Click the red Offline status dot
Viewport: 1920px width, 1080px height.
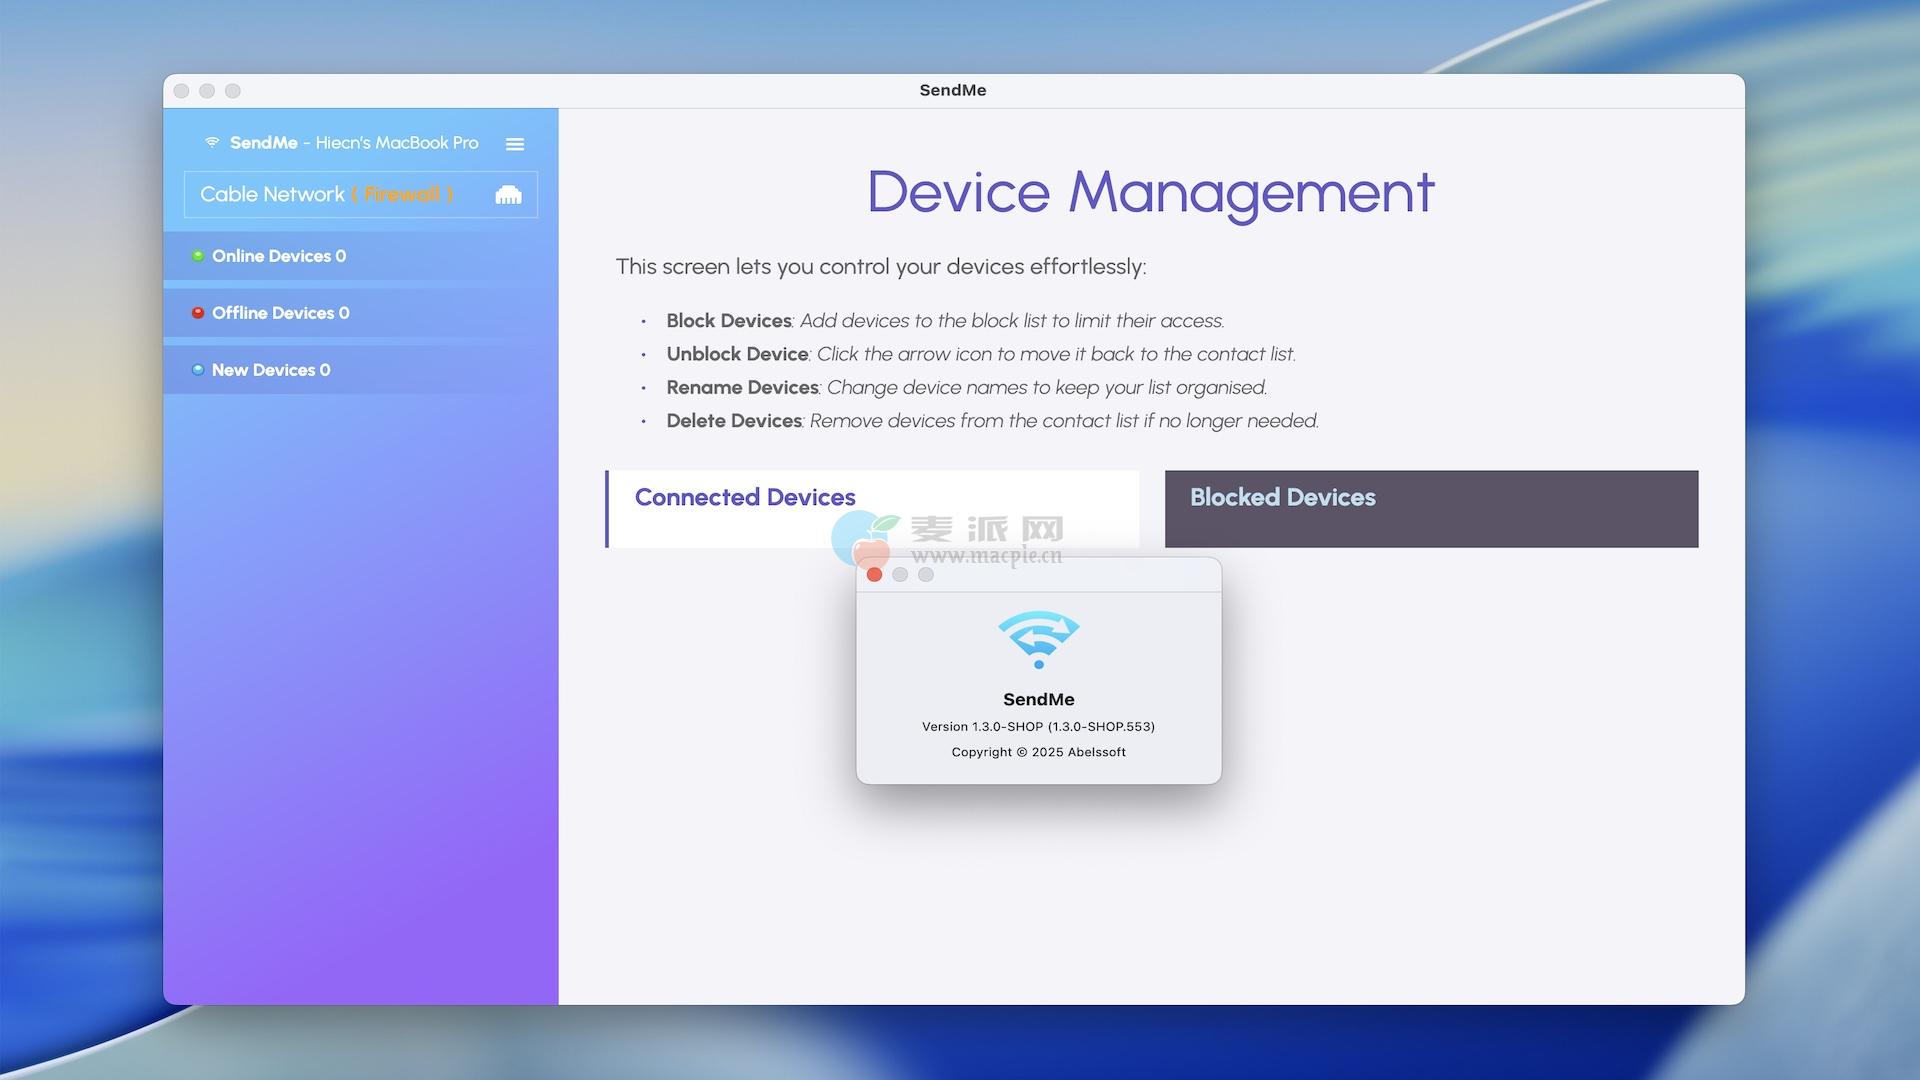click(x=198, y=313)
